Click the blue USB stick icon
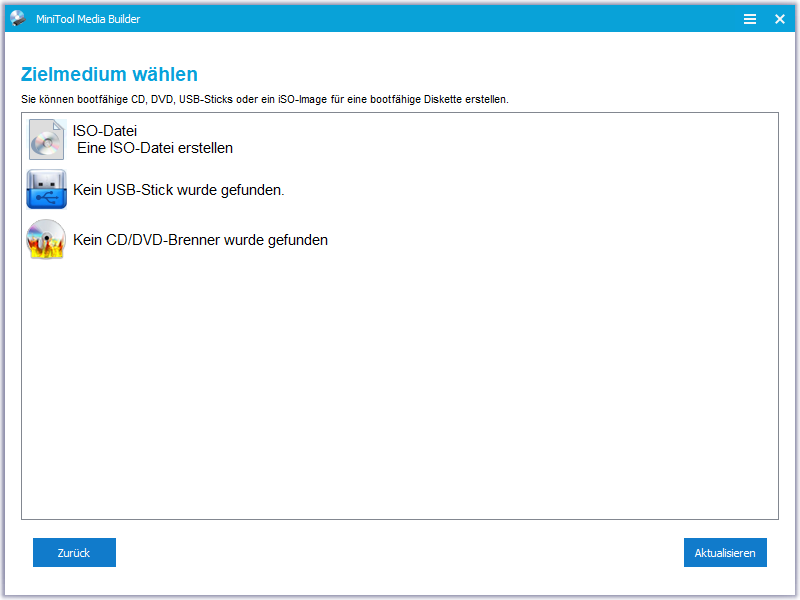This screenshot has width=800, height=600. (x=46, y=189)
